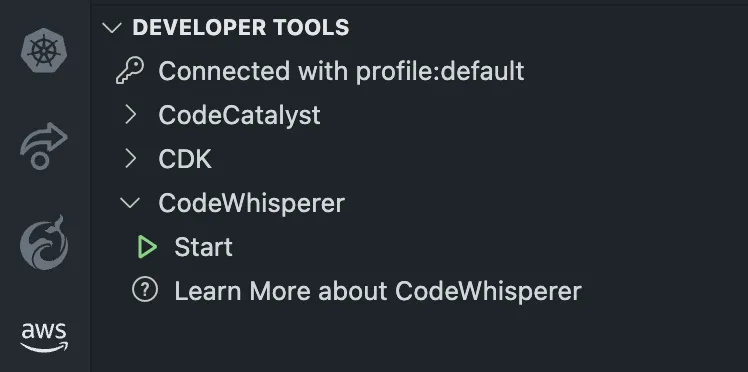748x372 pixels.
Task: Open the Kubernetes view in activity bar
Action: 44,51
